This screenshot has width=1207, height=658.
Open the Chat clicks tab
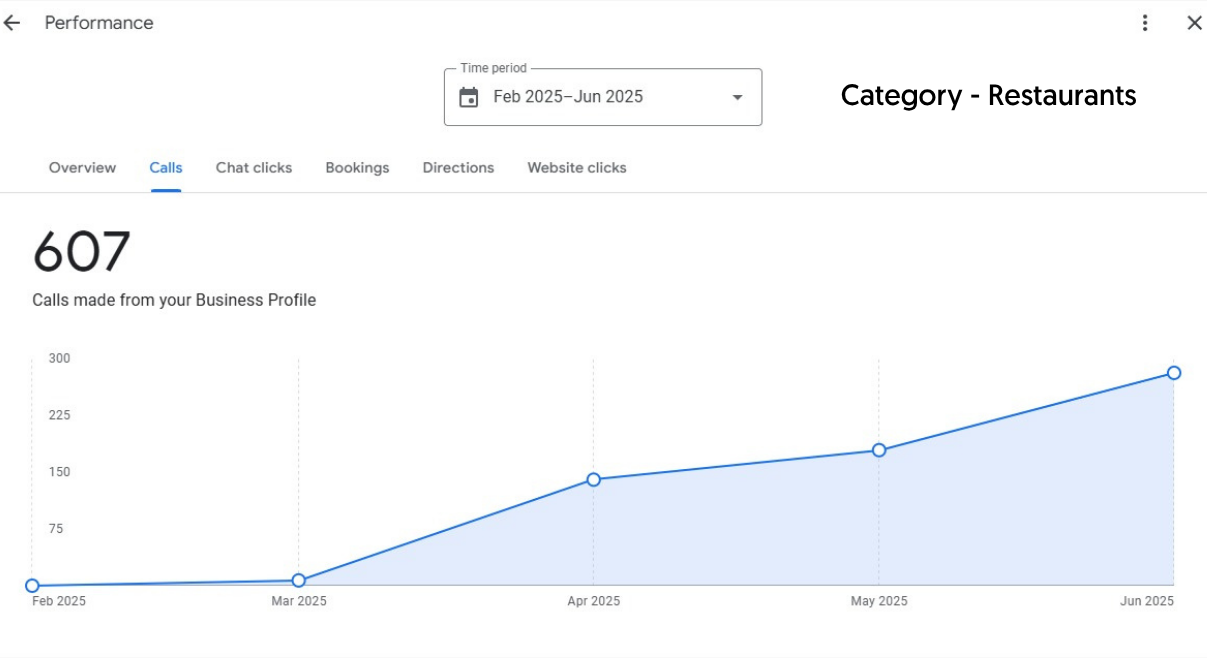254,168
